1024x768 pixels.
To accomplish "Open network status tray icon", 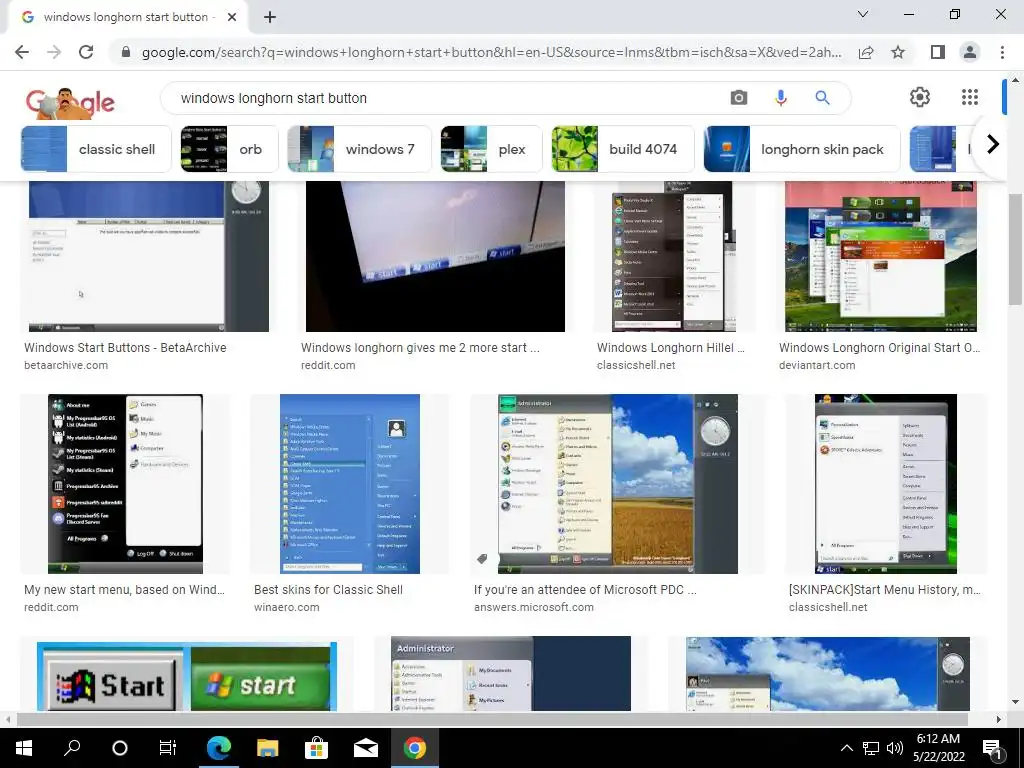I will [871, 748].
